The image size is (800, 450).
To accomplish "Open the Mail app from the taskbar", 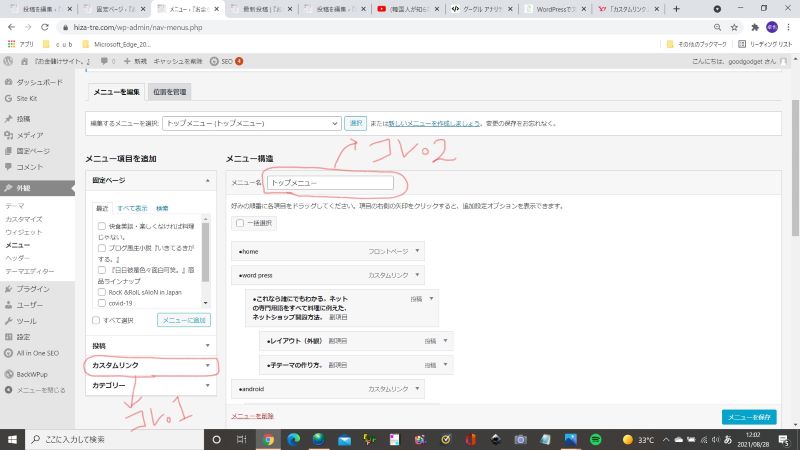I will [344, 439].
